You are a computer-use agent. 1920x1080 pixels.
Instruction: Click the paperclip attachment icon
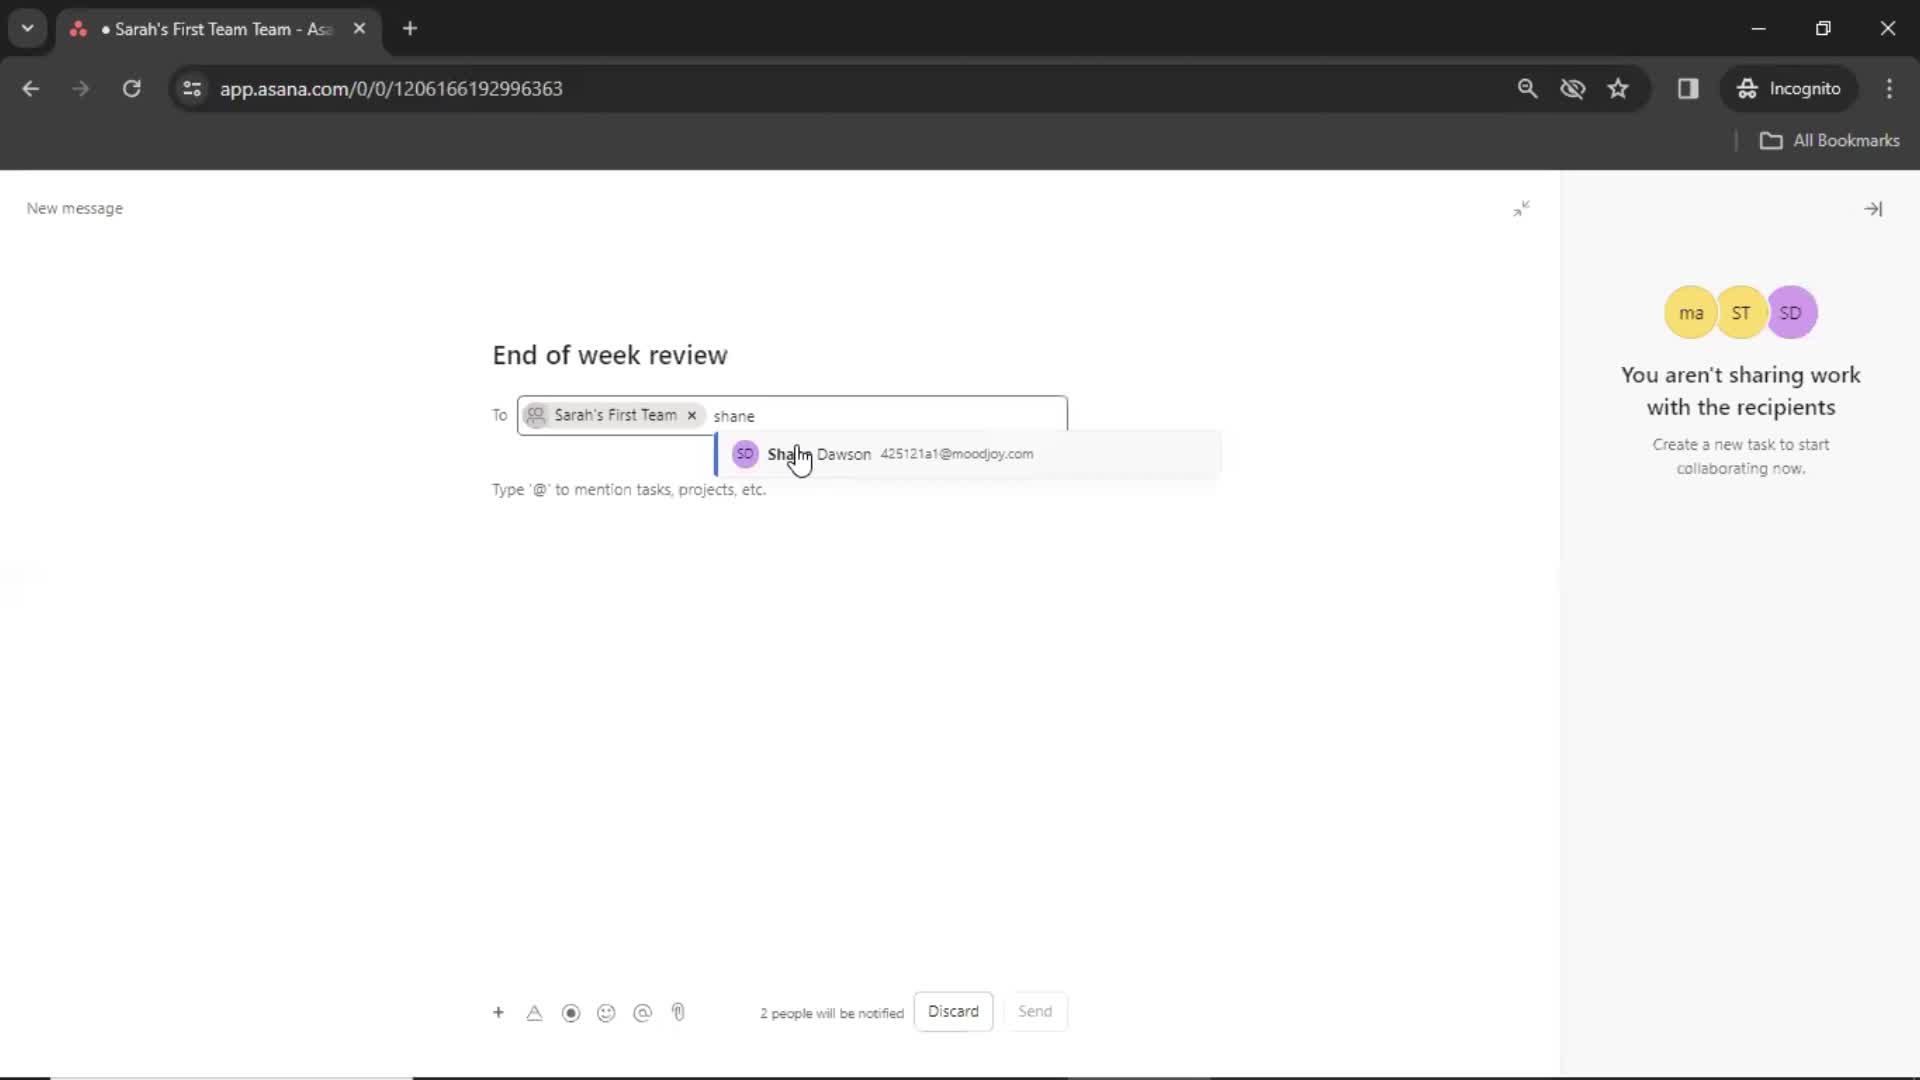pyautogui.click(x=678, y=1013)
